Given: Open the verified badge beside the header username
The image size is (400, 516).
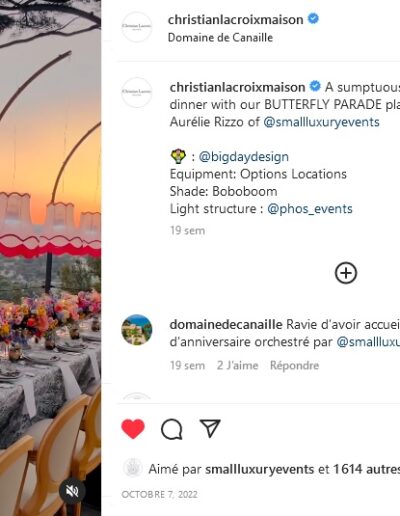Looking at the screenshot, I should (x=313, y=19).
